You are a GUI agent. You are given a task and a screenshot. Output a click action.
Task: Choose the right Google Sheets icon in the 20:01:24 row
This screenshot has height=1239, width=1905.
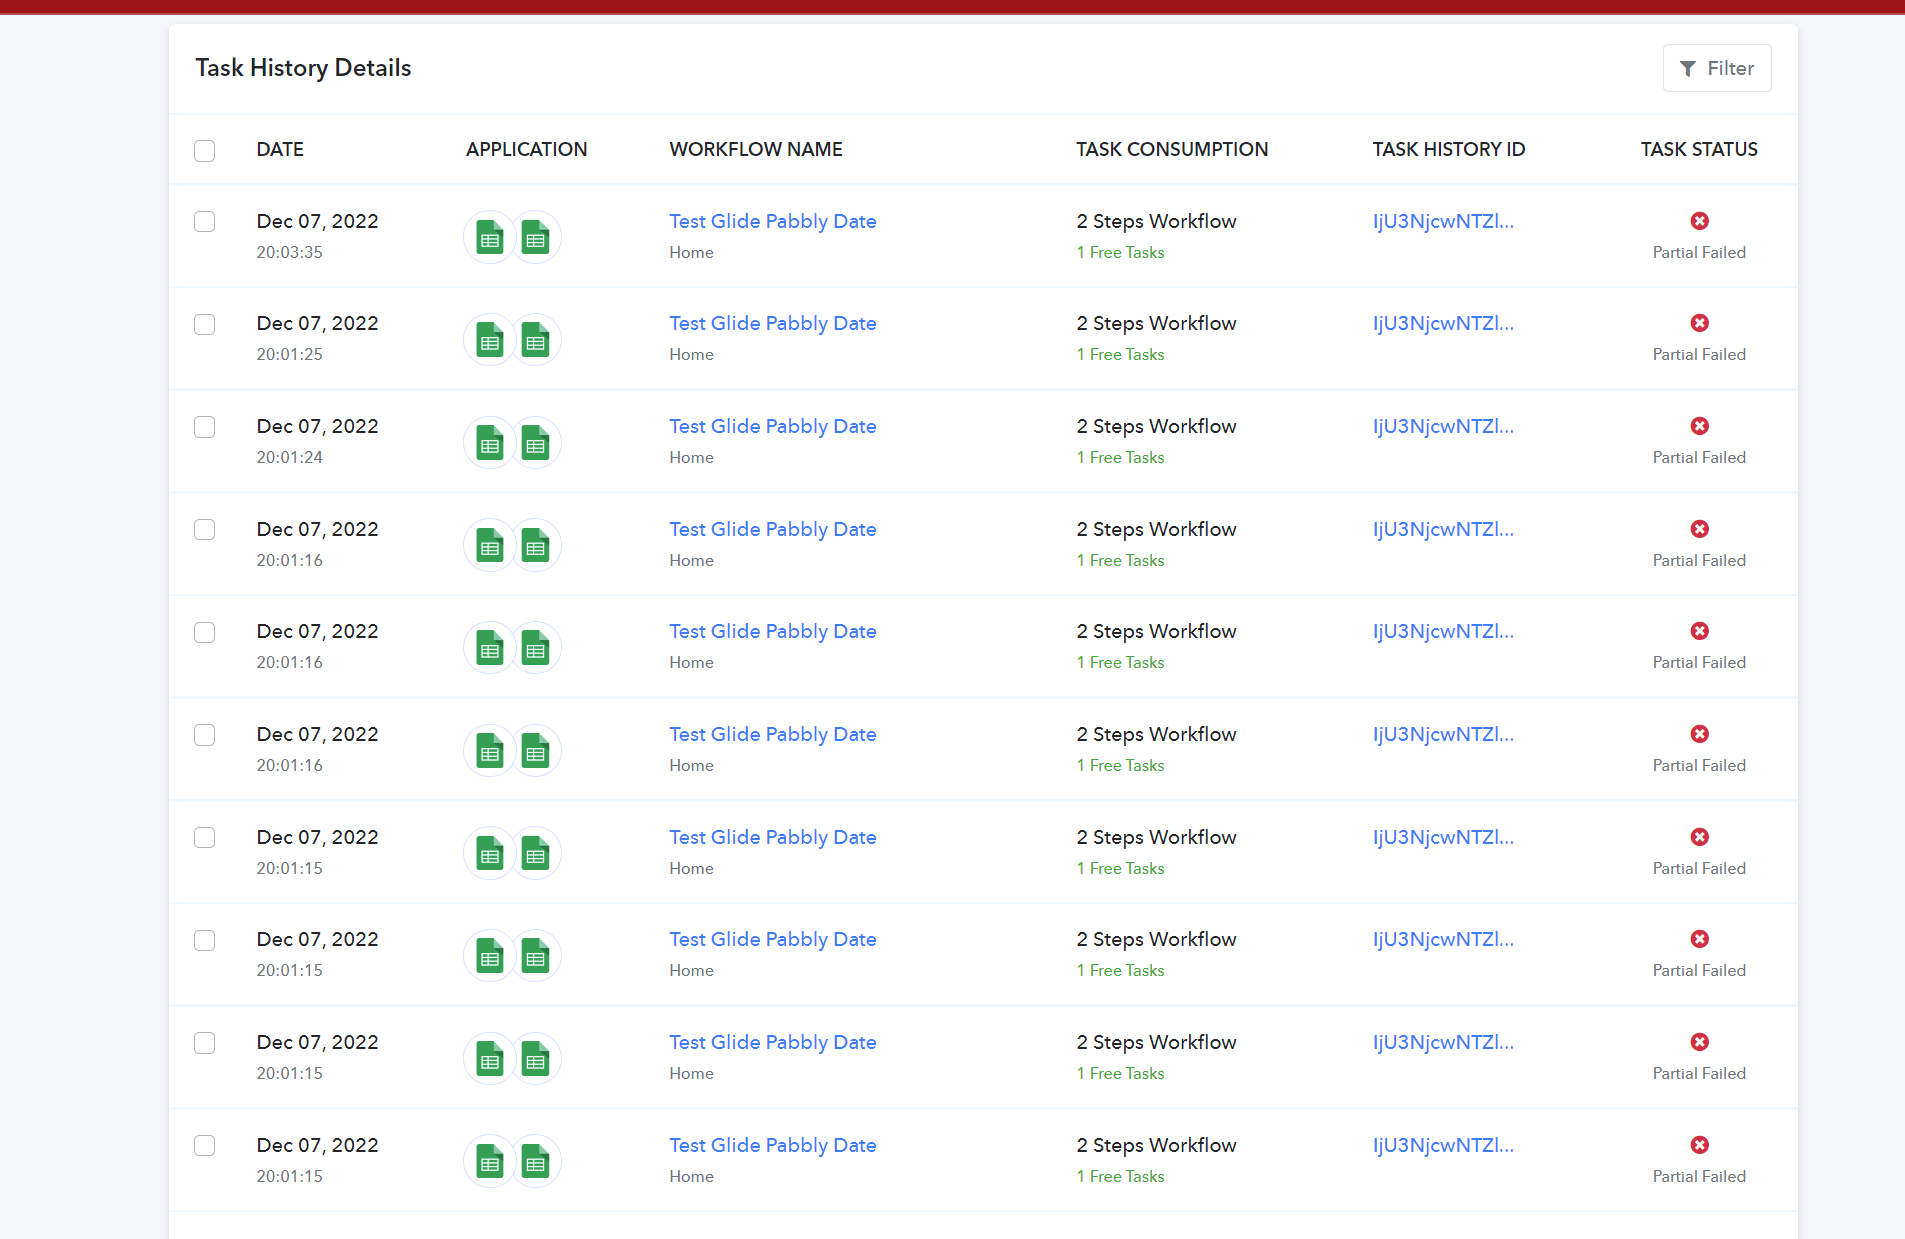tap(536, 443)
